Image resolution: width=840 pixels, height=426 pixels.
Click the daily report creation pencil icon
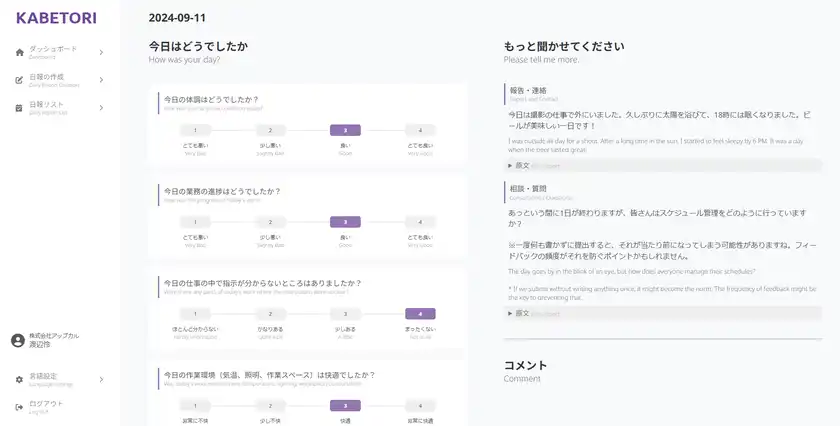coord(19,80)
